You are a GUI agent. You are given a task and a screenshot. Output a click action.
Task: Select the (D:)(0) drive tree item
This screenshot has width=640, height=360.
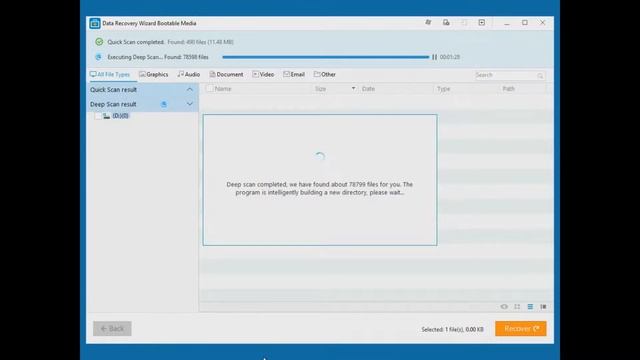tap(120, 116)
